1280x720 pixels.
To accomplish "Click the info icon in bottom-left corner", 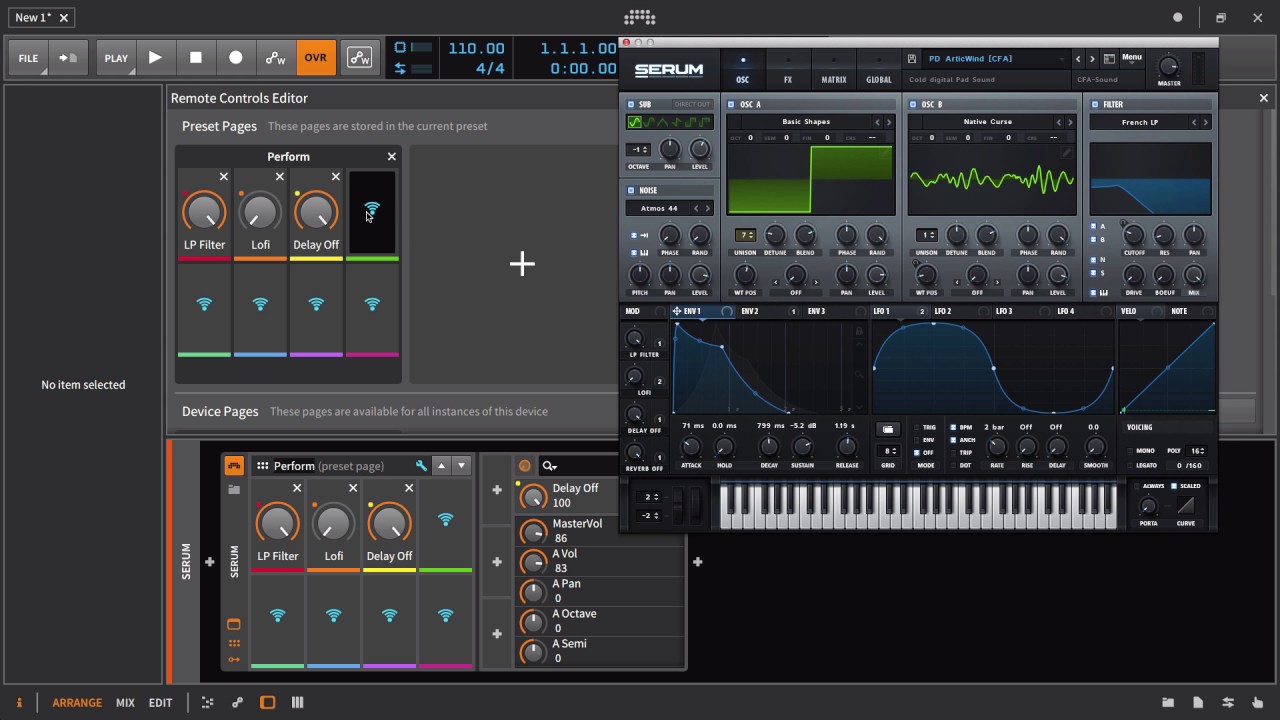I will click(19, 703).
